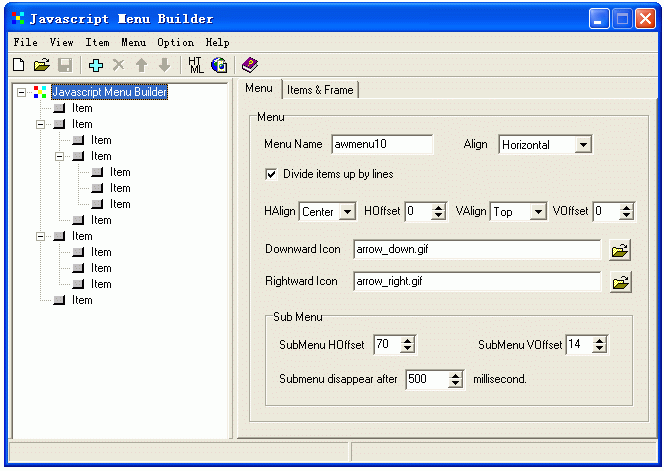Increase SubMenu HOffset value
This screenshot has height=471, width=664.
(407, 341)
